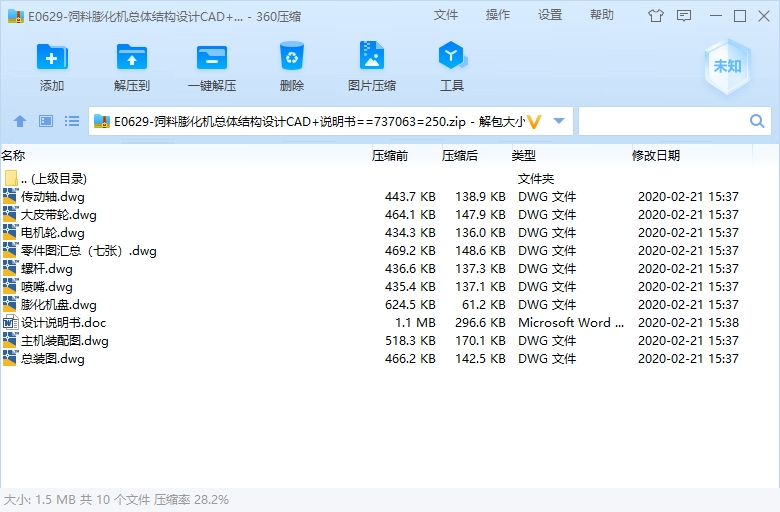Screen dimensions: 780x512
Task: Click the 61.2 KB compressed size cell
Action: [484, 305]
